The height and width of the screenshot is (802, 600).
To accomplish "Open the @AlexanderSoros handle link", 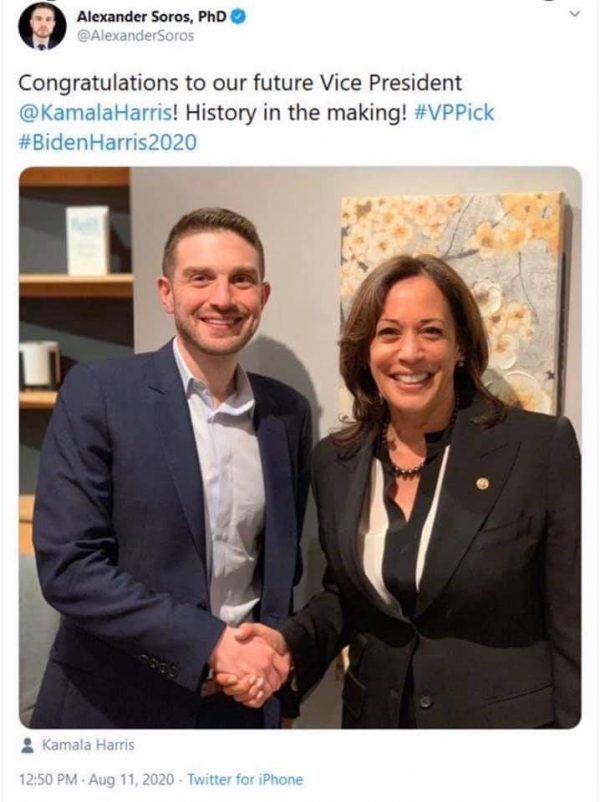I will tap(135, 36).
